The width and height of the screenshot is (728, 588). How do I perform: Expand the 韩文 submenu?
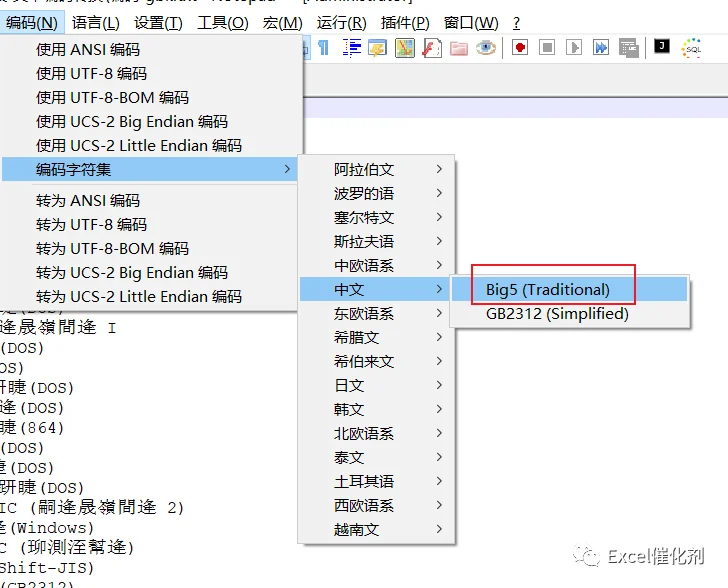tap(376, 410)
